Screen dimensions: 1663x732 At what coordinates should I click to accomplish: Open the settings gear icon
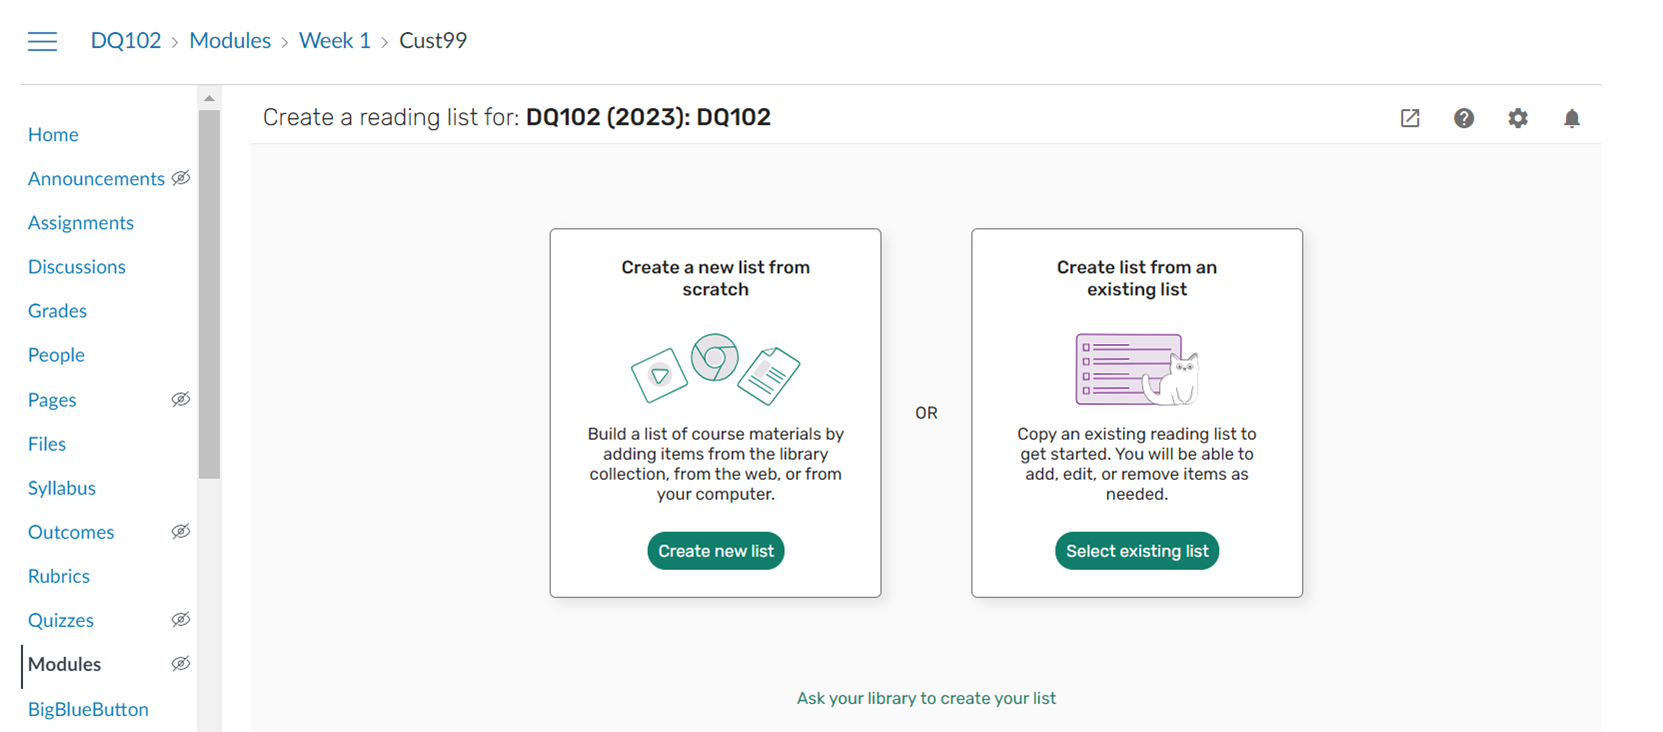(x=1518, y=118)
